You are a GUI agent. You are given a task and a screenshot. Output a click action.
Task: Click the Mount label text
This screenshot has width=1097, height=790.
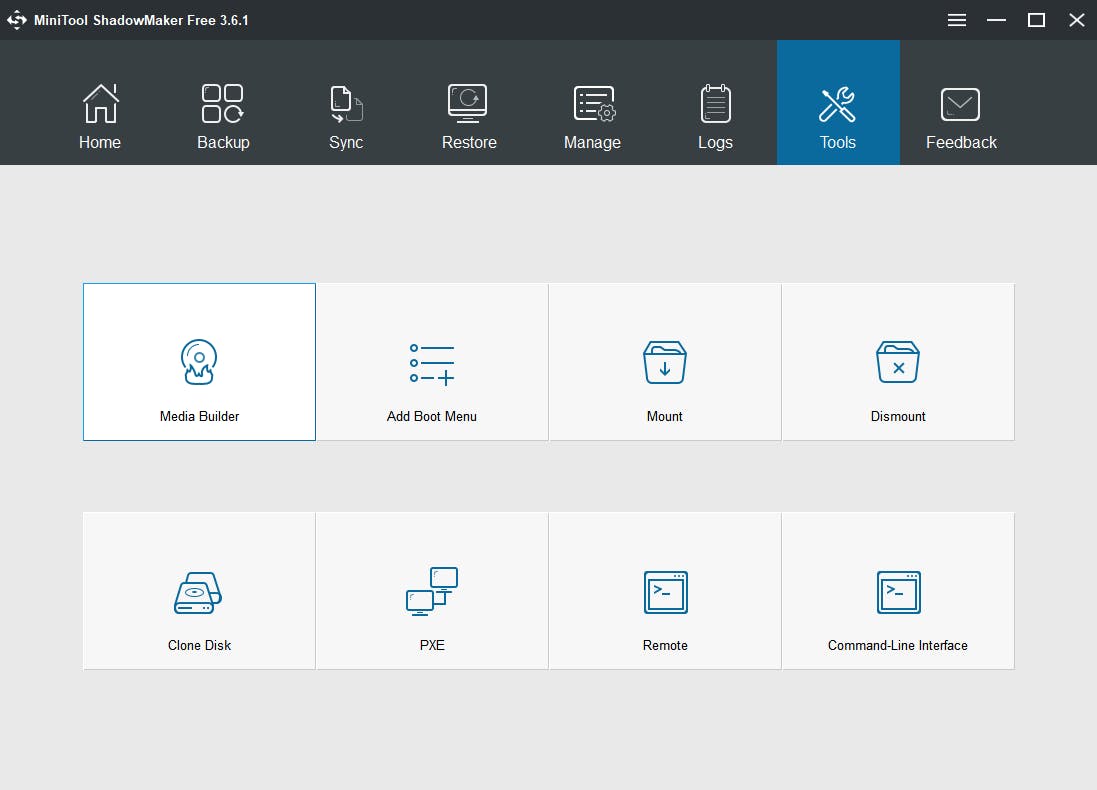tap(665, 416)
